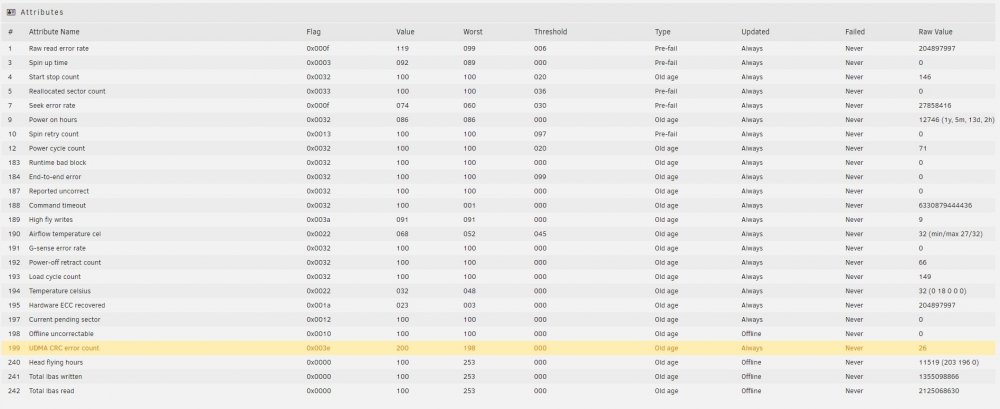Click the command timeout raw value 6330879444436
The width and height of the screenshot is (1000, 409).
pos(945,205)
